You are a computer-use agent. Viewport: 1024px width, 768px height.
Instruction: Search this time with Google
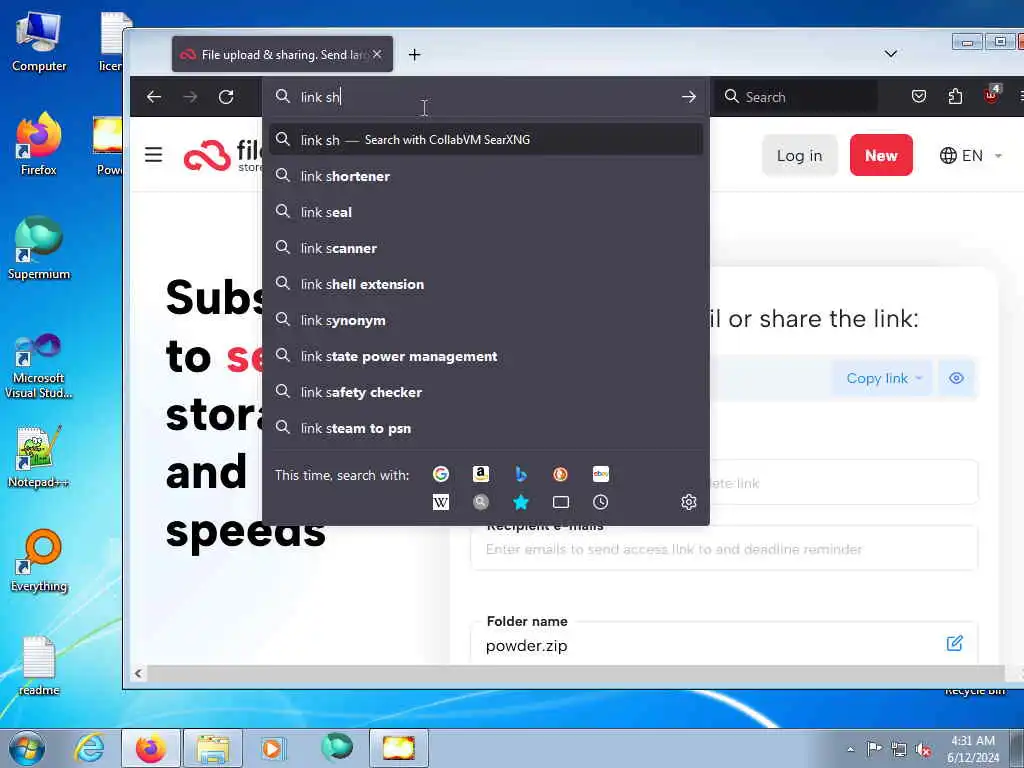tap(441, 474)
